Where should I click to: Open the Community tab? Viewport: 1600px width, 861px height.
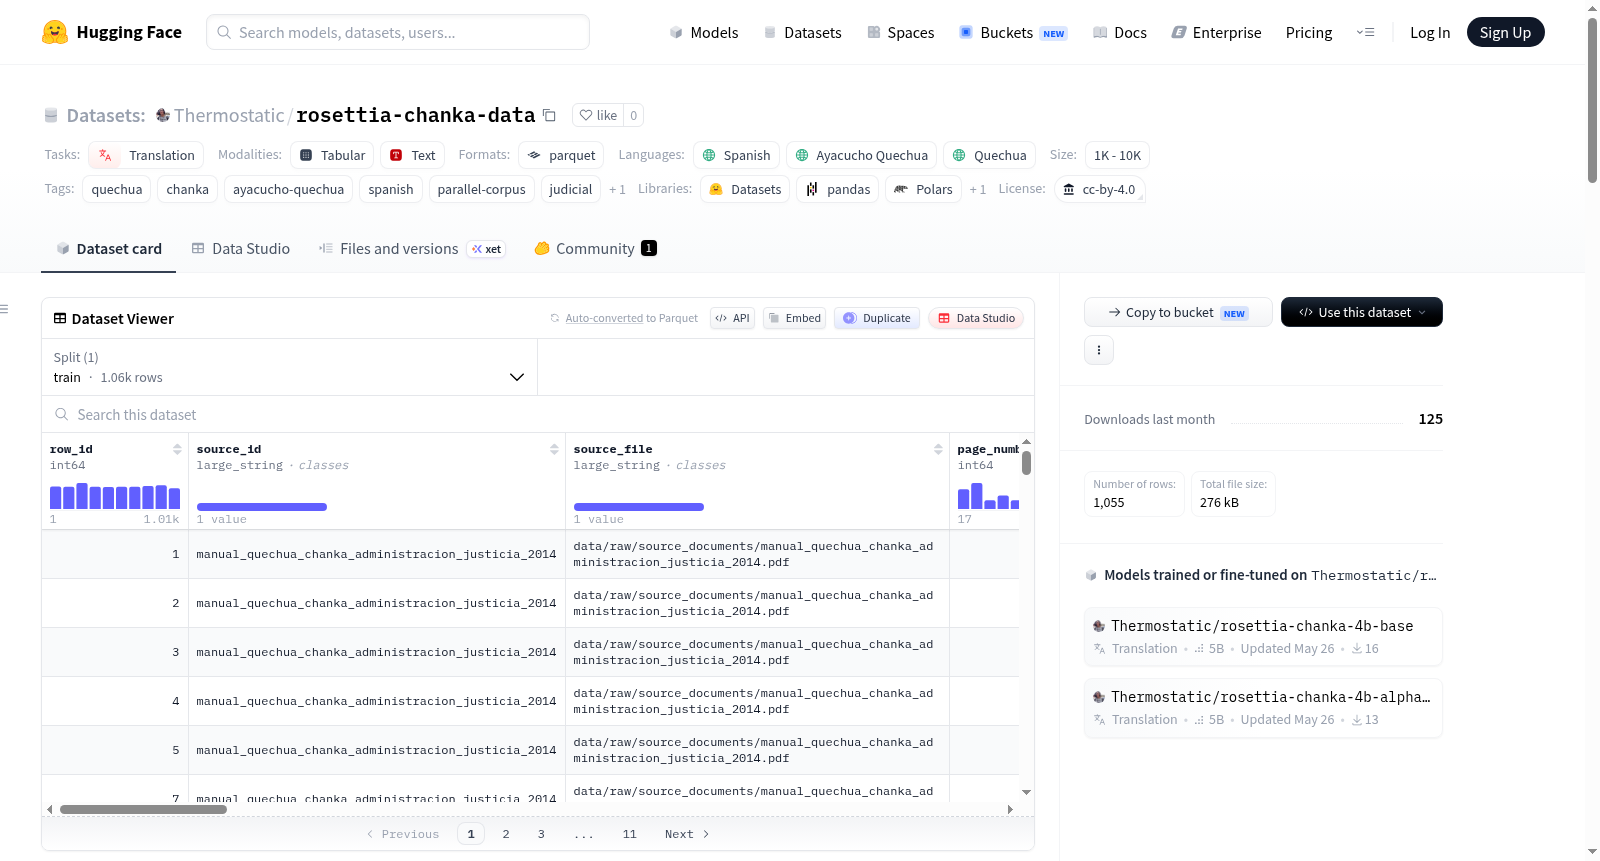pos(596,249)
